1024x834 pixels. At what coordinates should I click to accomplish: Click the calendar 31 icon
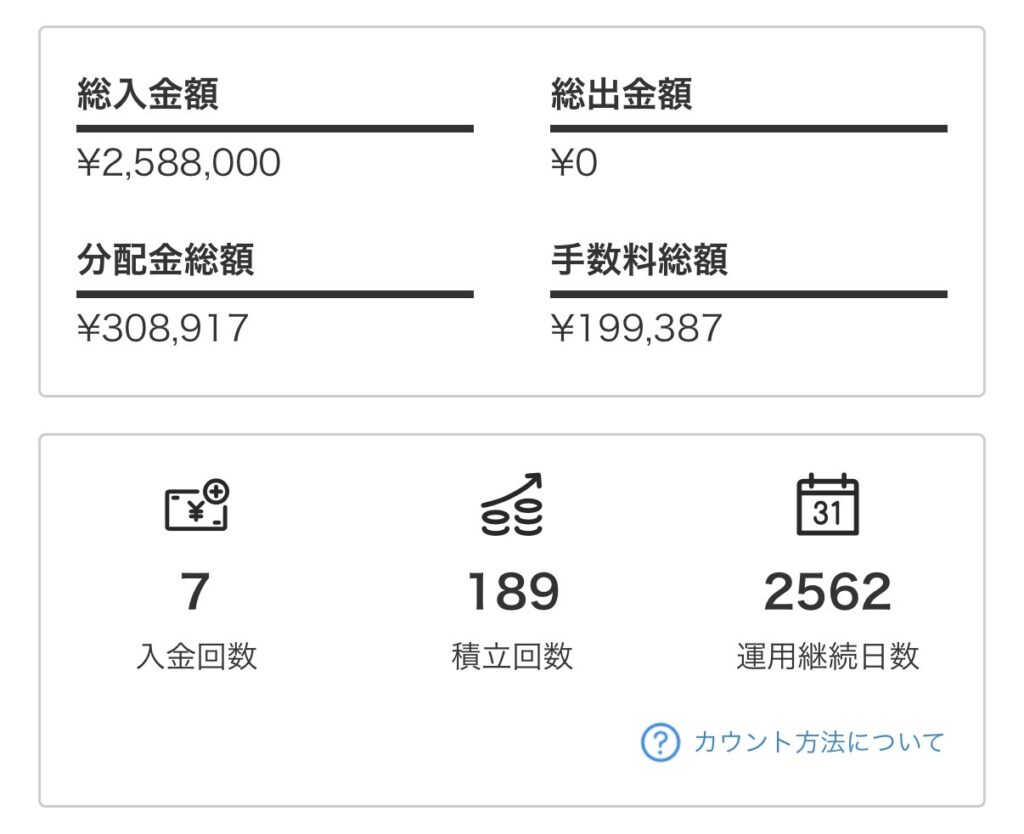point(827,505)
